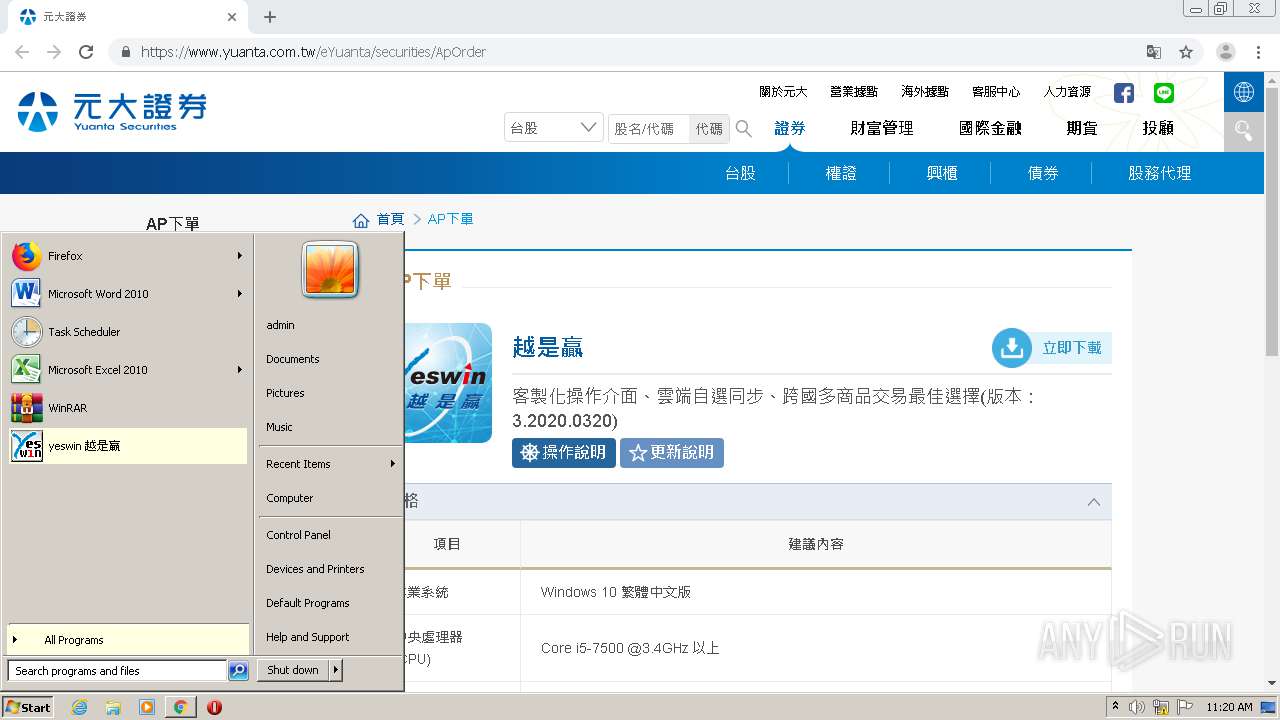1280x720 pixels.
Task: Show hidden system tray icons
Action: (1116, 707)
